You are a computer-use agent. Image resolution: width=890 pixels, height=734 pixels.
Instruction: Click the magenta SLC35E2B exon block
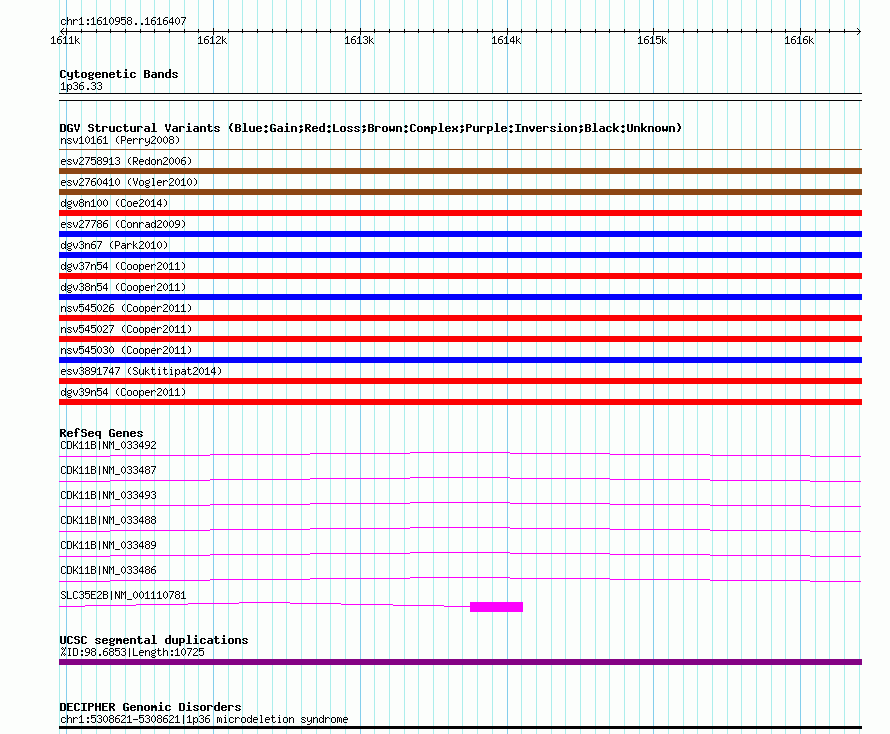(497, 607)
